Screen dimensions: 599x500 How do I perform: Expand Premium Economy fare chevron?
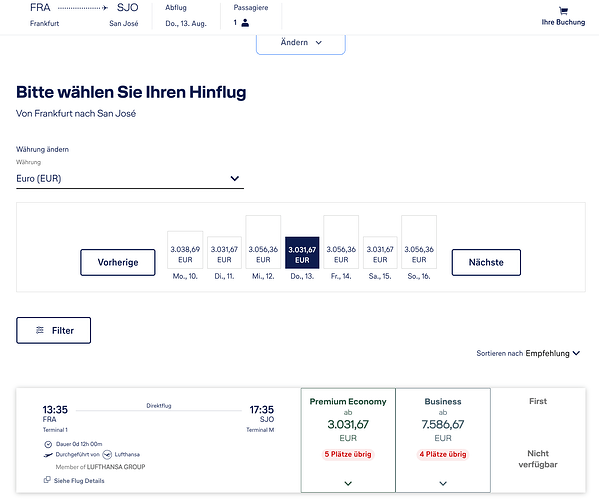point(348,483)
